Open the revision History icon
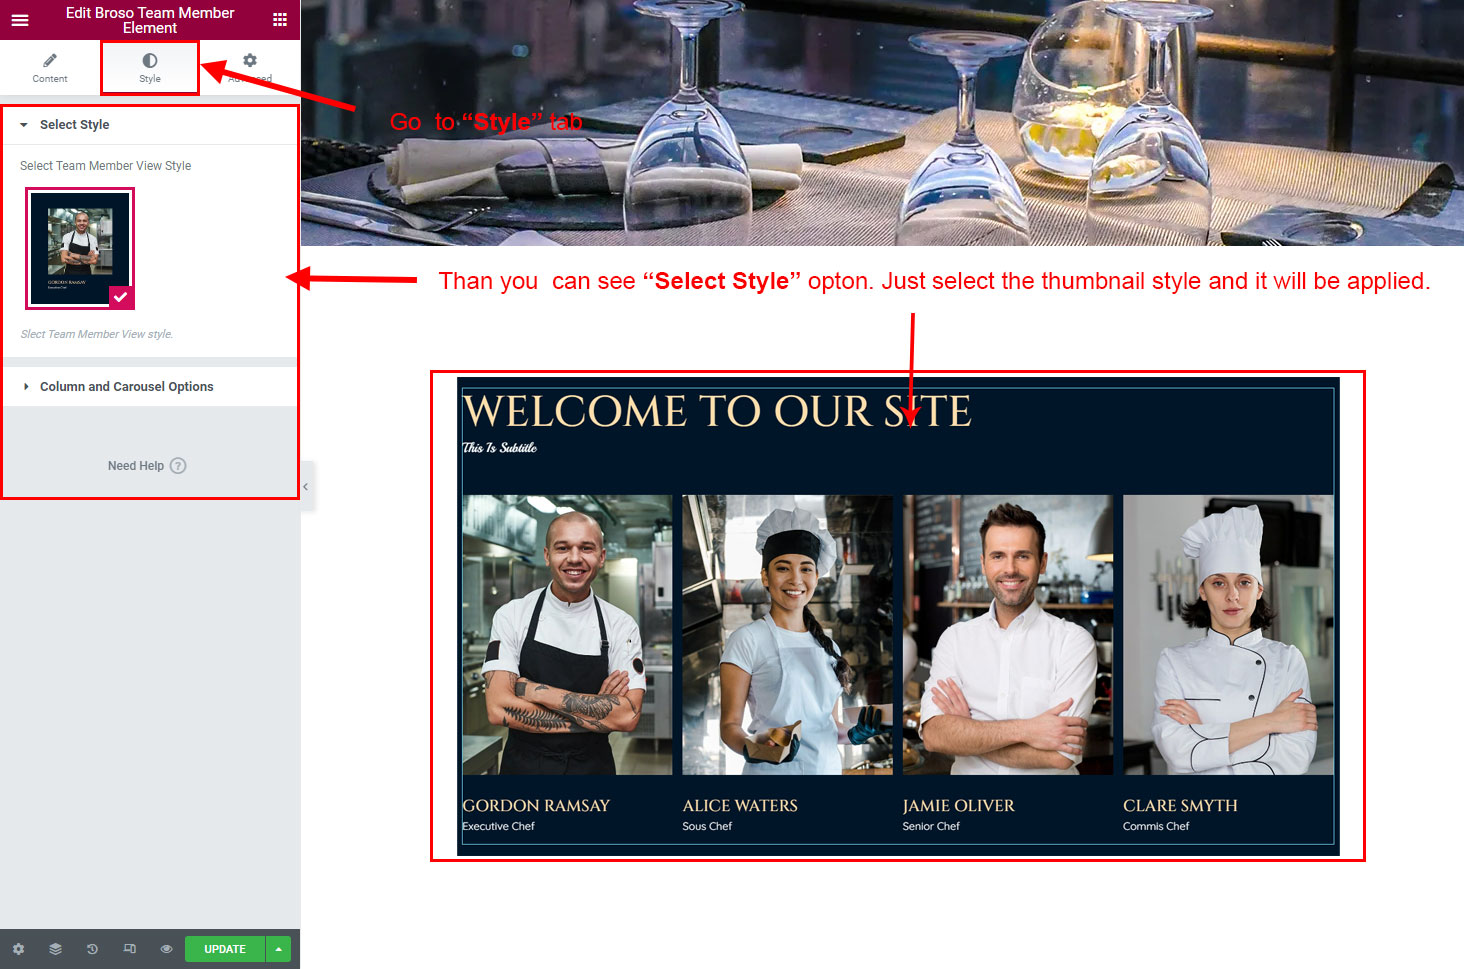 click(x=92, y=949)
